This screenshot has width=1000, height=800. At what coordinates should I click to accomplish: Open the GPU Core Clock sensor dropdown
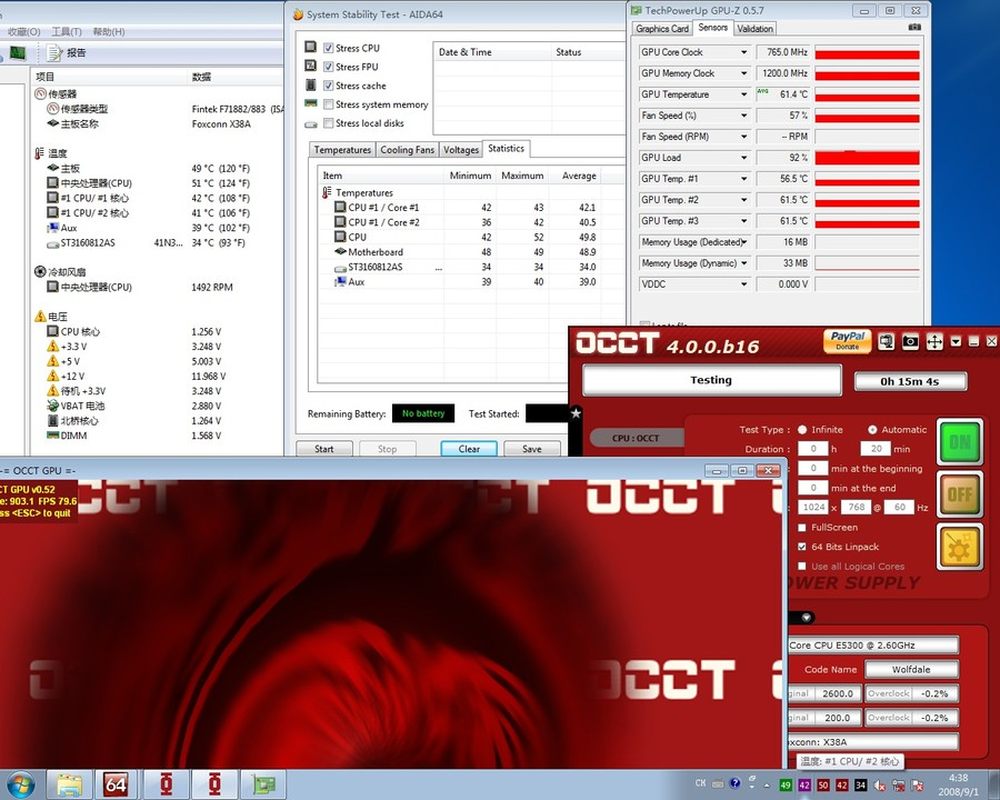[x=743, y=52]
